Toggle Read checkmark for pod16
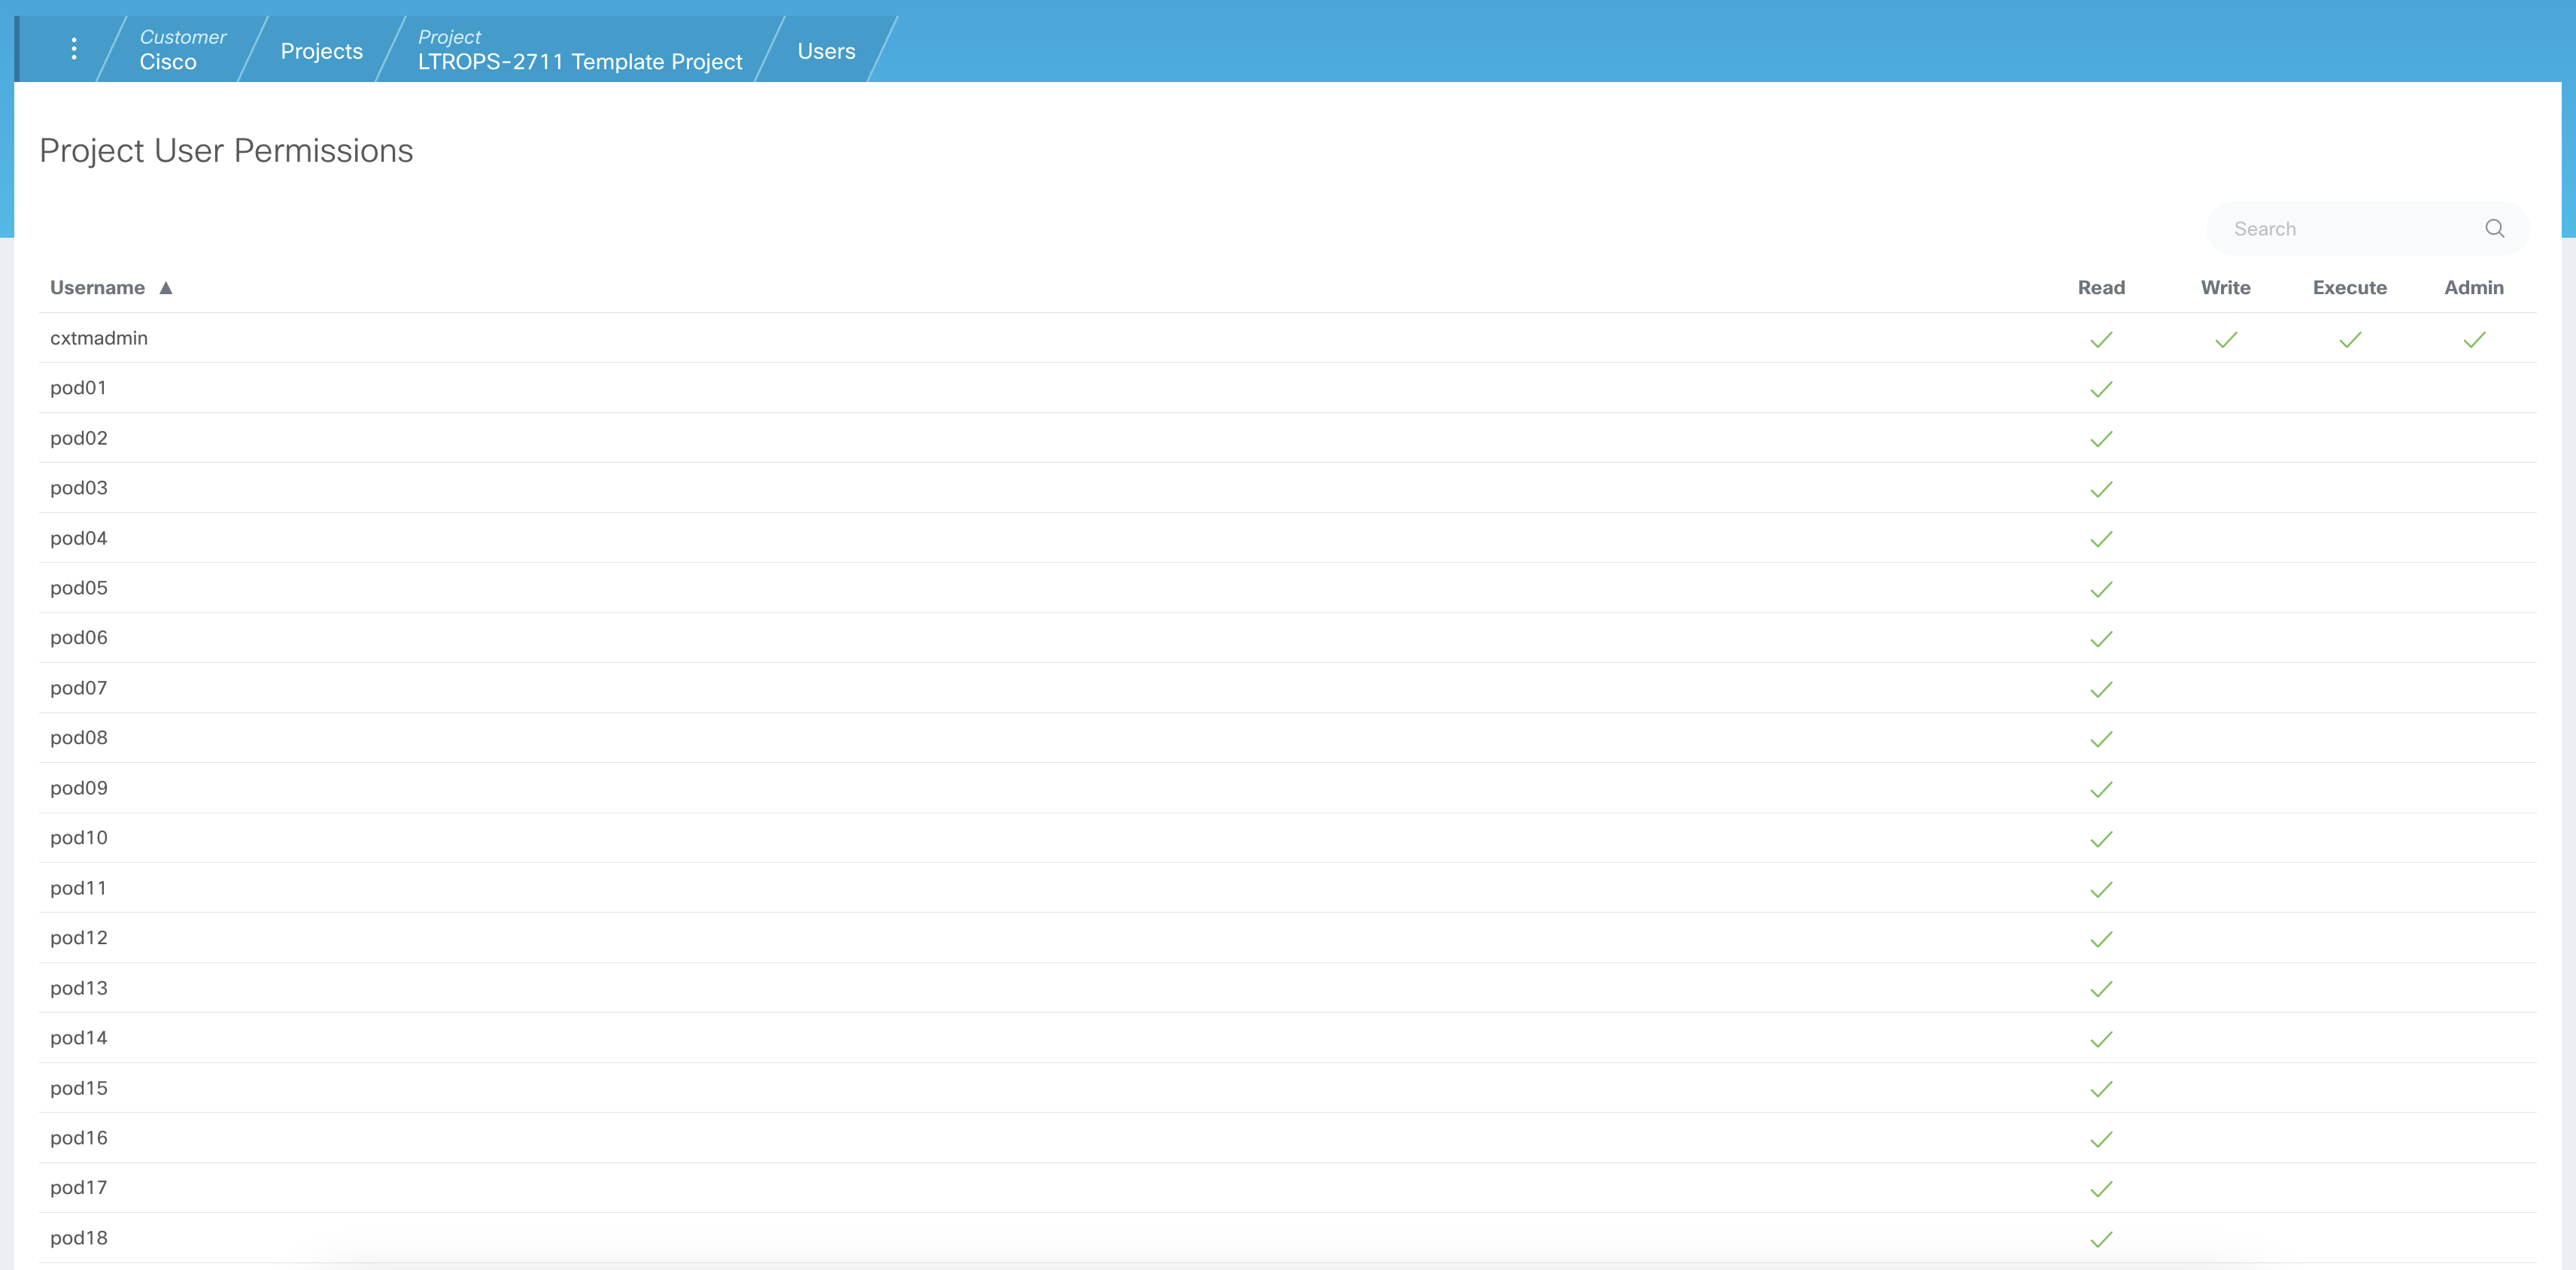 [2101, 1140]
